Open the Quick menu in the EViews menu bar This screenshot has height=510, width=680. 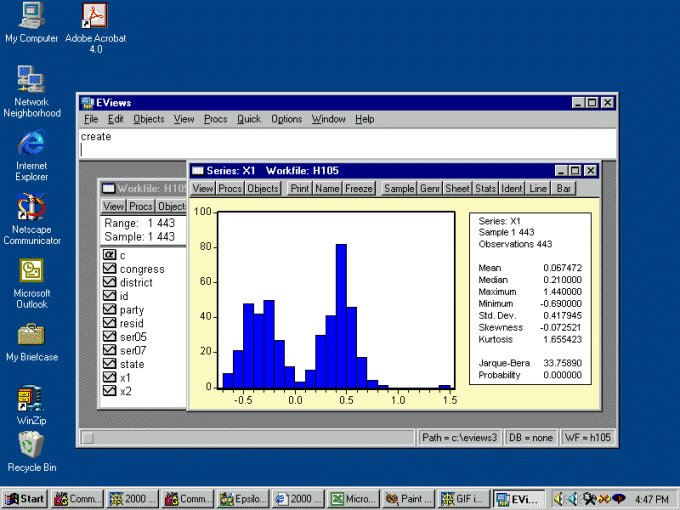point(248,119)
